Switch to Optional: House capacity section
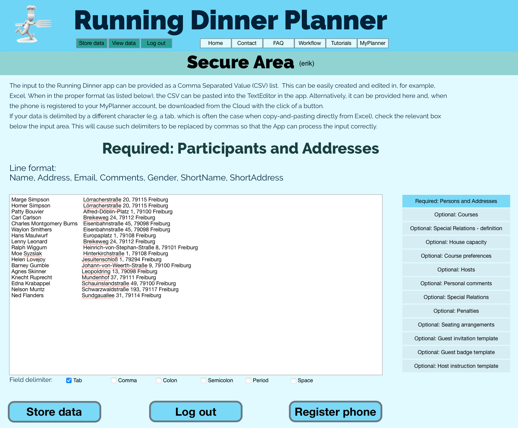 [x=456, y=242]
